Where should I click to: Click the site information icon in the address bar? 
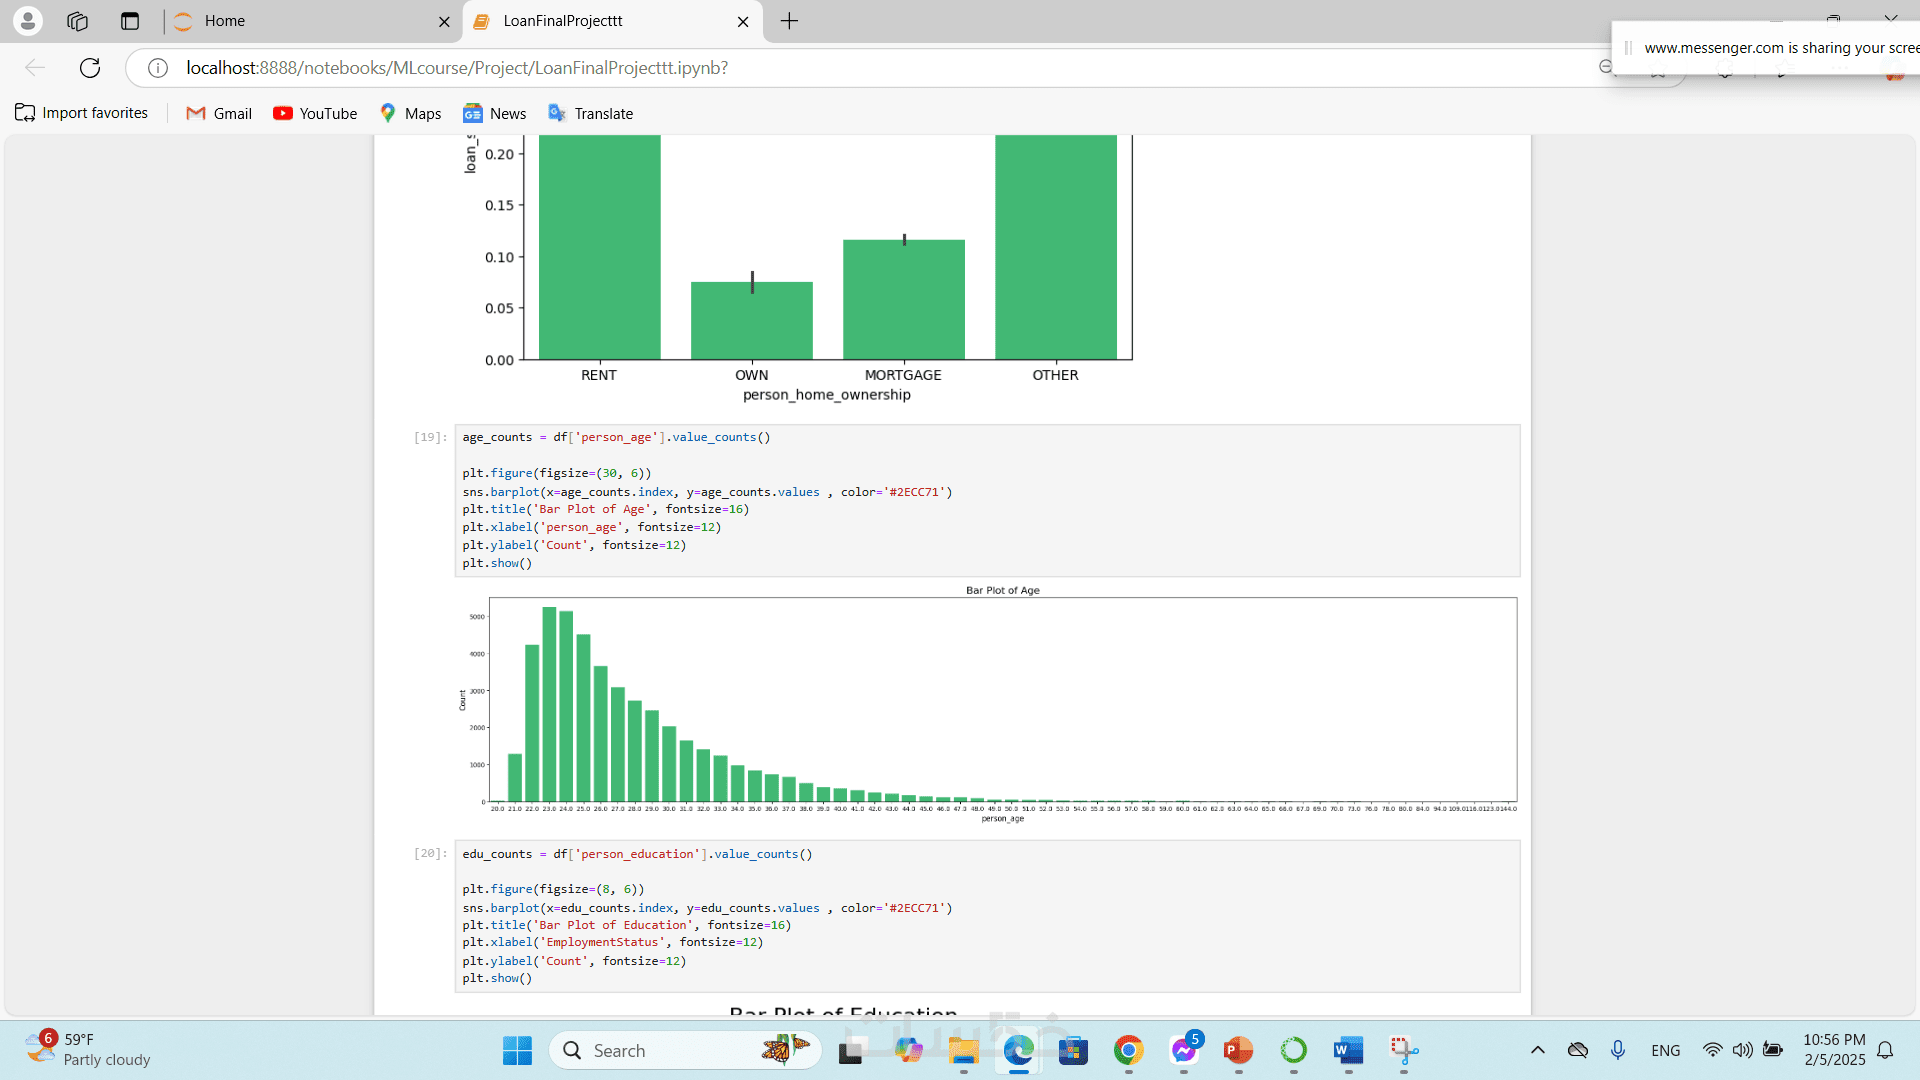click(158, 68)
